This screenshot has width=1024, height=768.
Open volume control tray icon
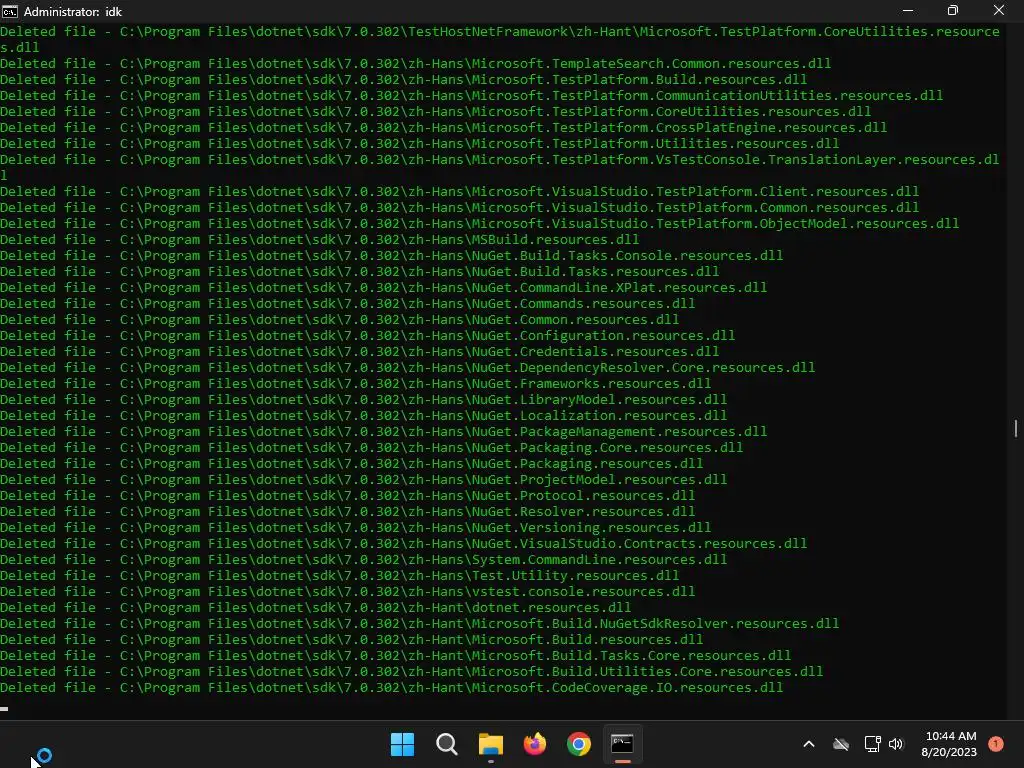[x=896, y=744]
